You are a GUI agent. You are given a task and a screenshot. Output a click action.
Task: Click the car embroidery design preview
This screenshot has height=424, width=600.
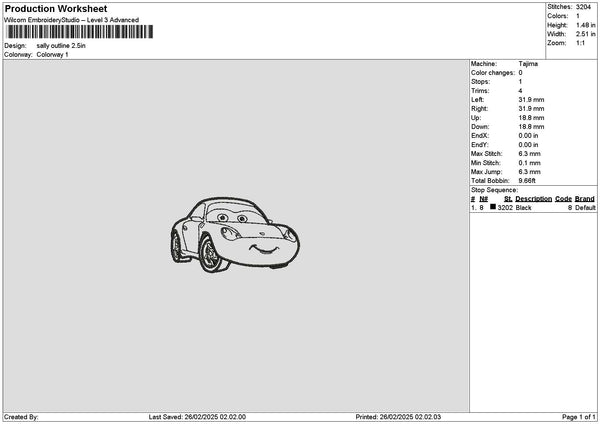[235, 235]
